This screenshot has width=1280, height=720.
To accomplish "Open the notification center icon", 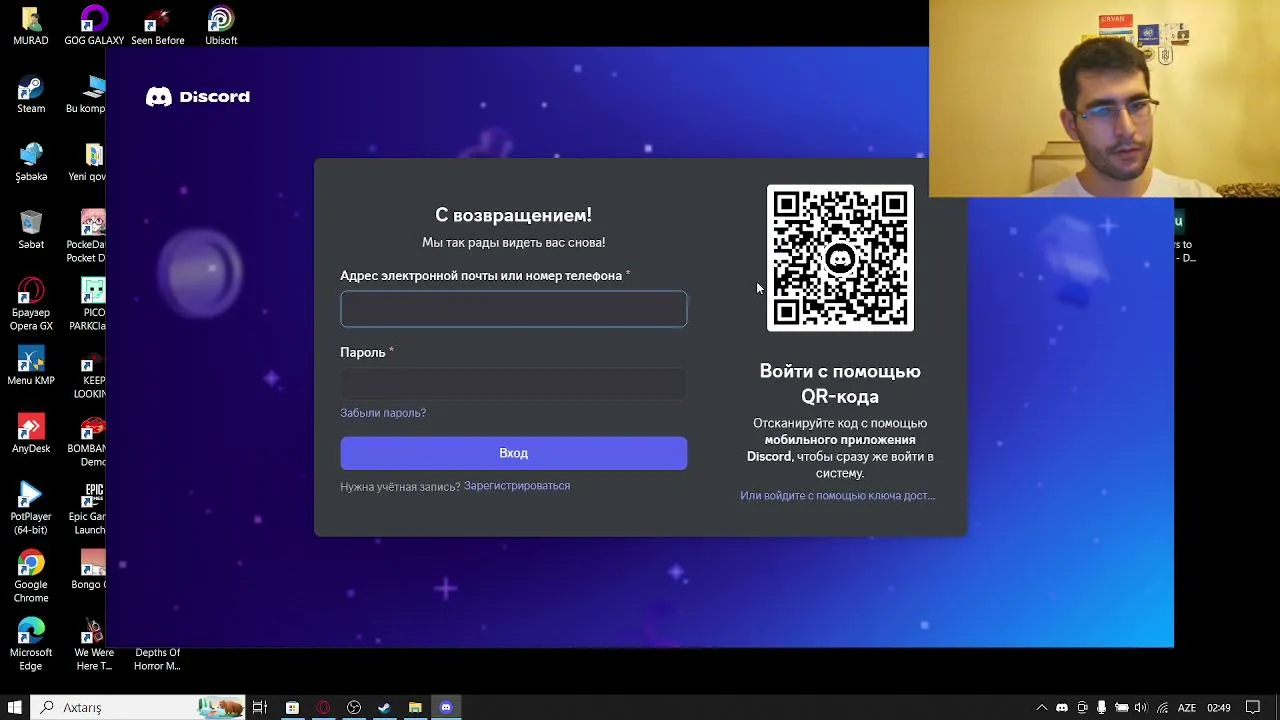I will [x=1253, y=708].
